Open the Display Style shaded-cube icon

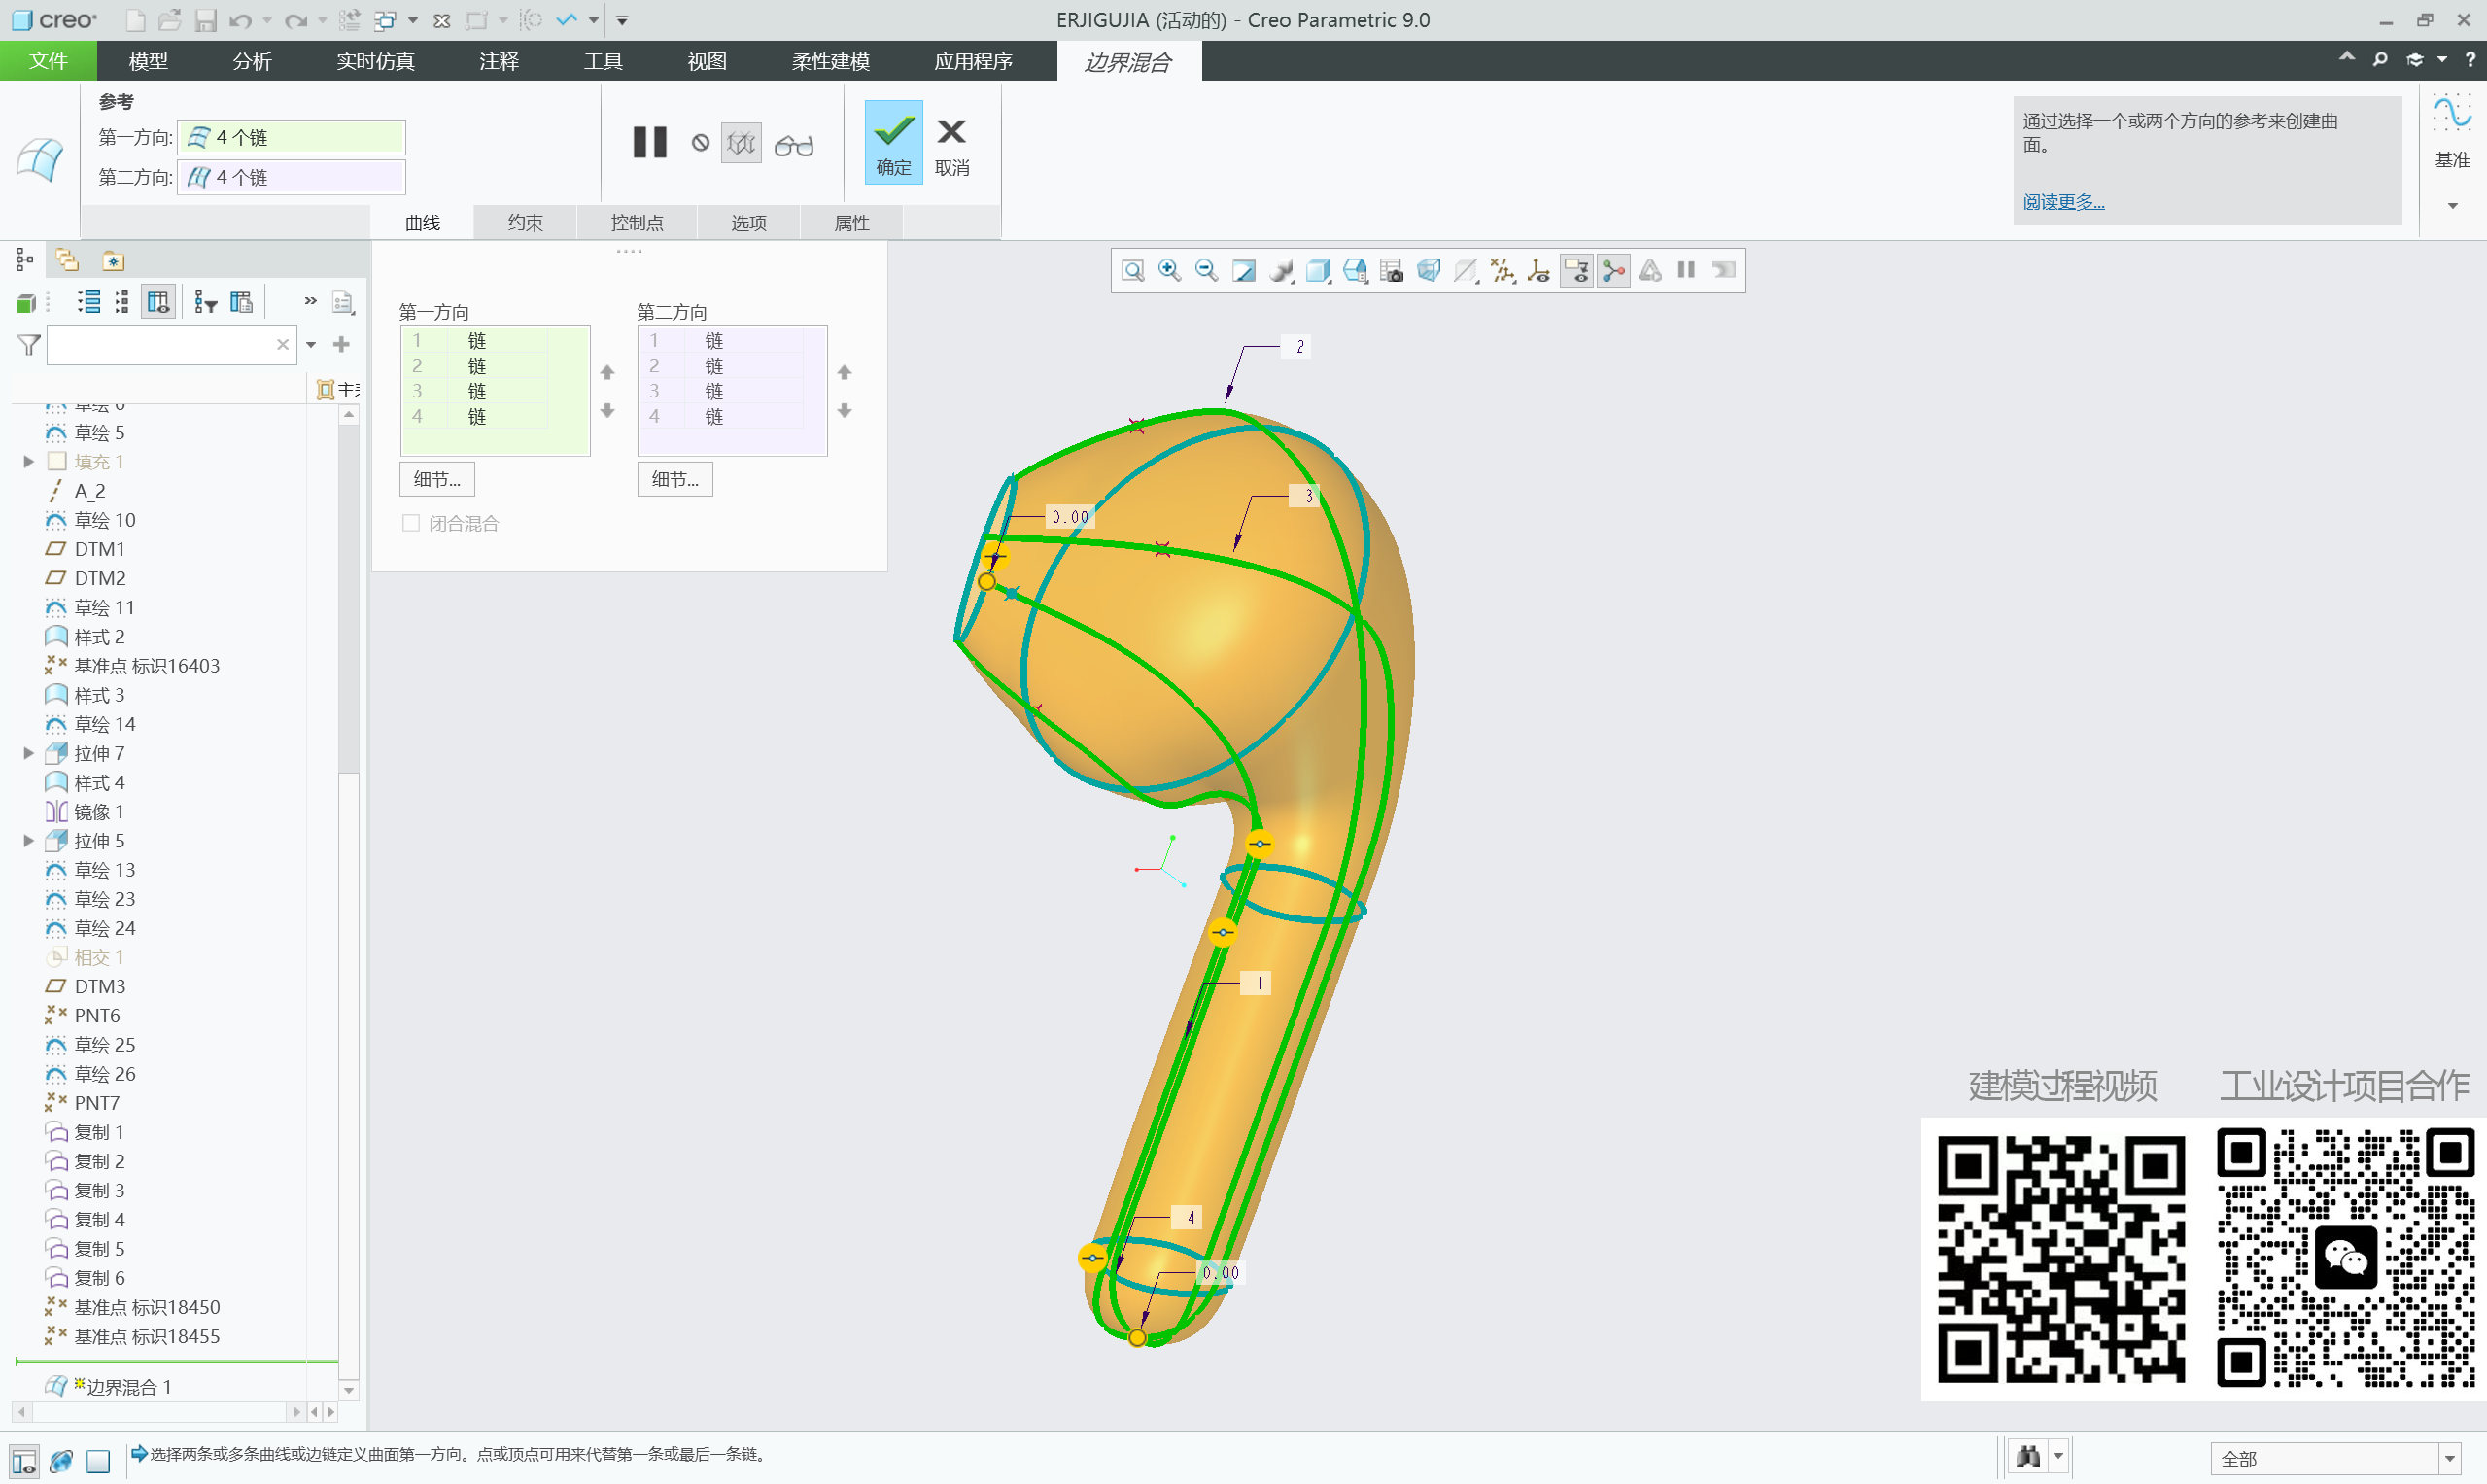click(x=1318, y=270)
